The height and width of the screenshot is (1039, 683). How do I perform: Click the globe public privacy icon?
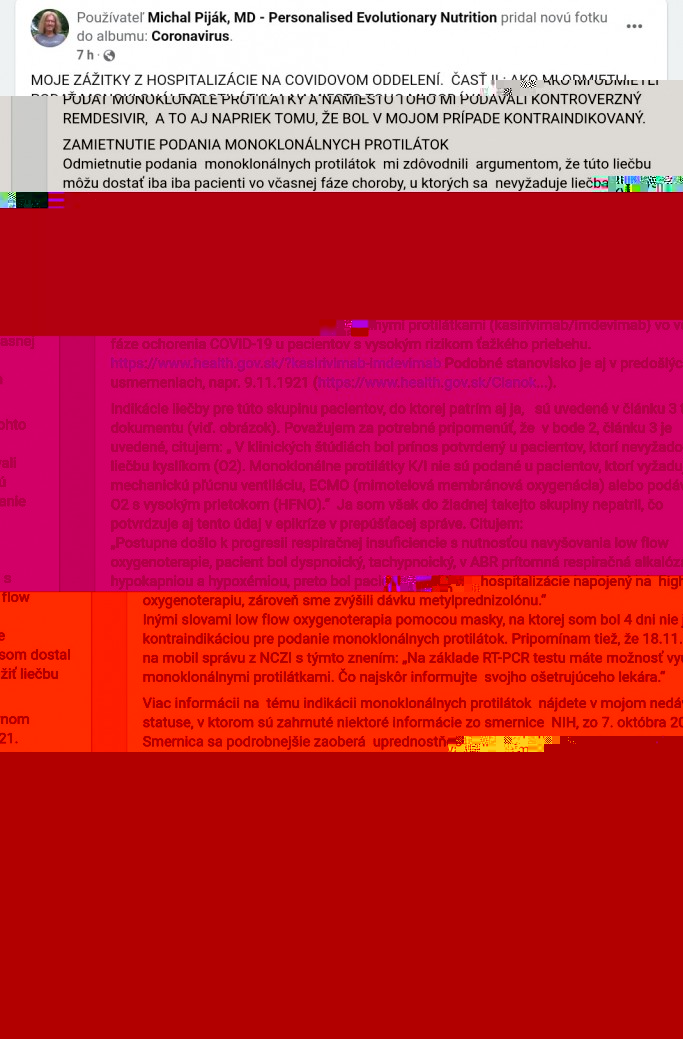[x=109, y=56]
